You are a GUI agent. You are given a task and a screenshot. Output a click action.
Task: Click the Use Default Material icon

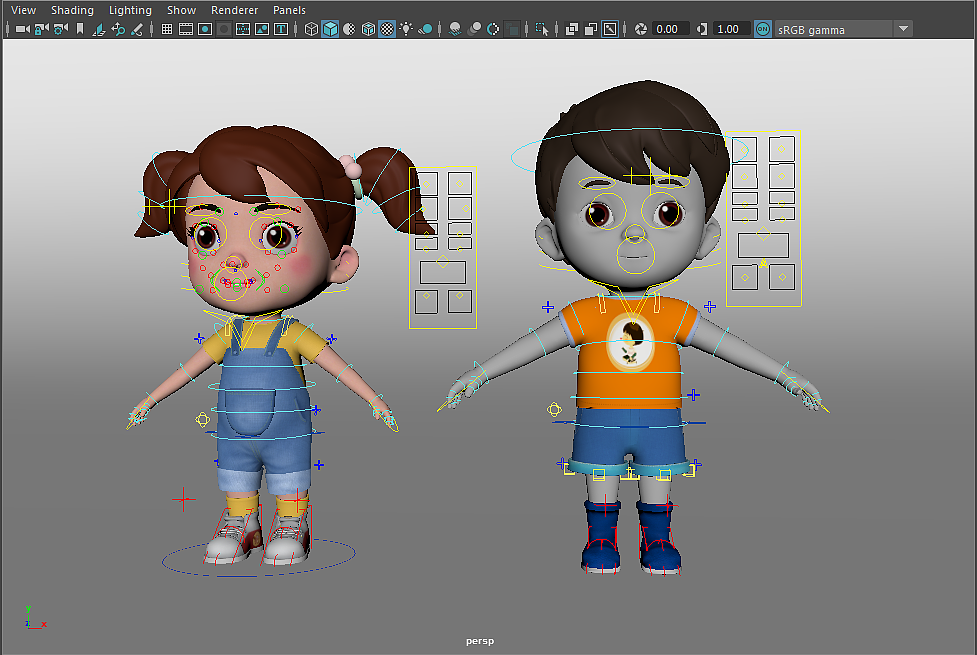(349, 29)
